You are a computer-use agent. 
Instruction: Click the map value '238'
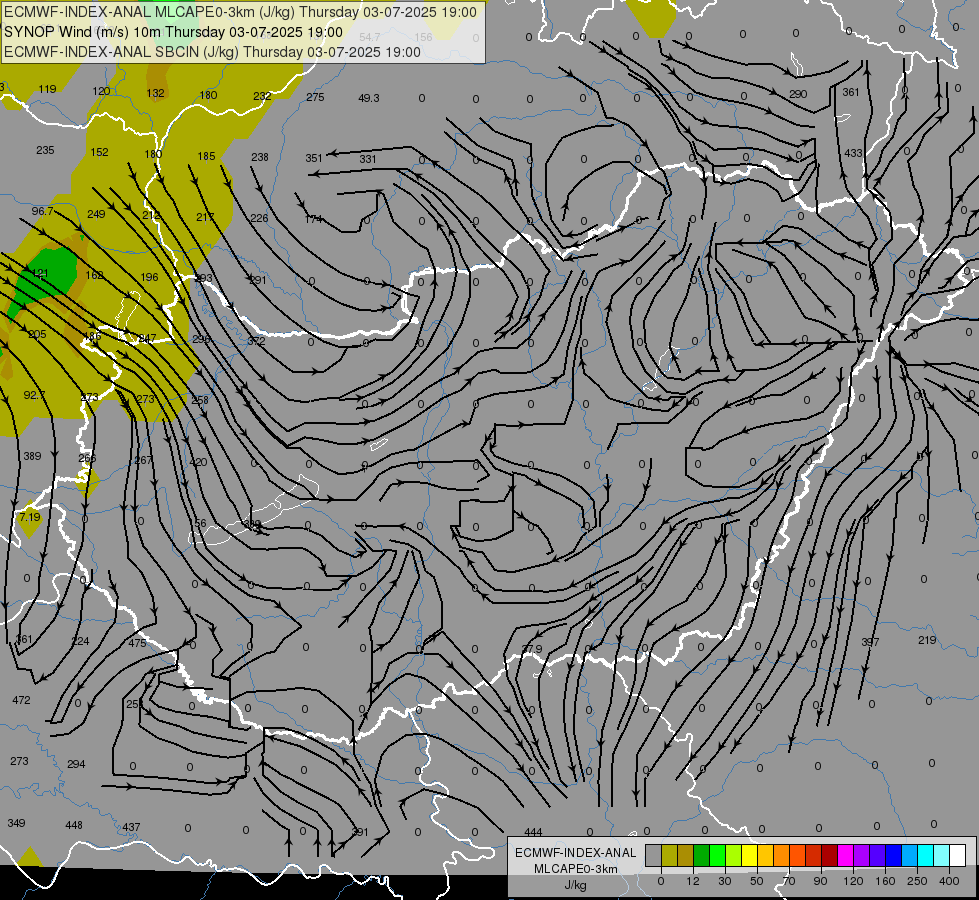[x=260, y=157]
